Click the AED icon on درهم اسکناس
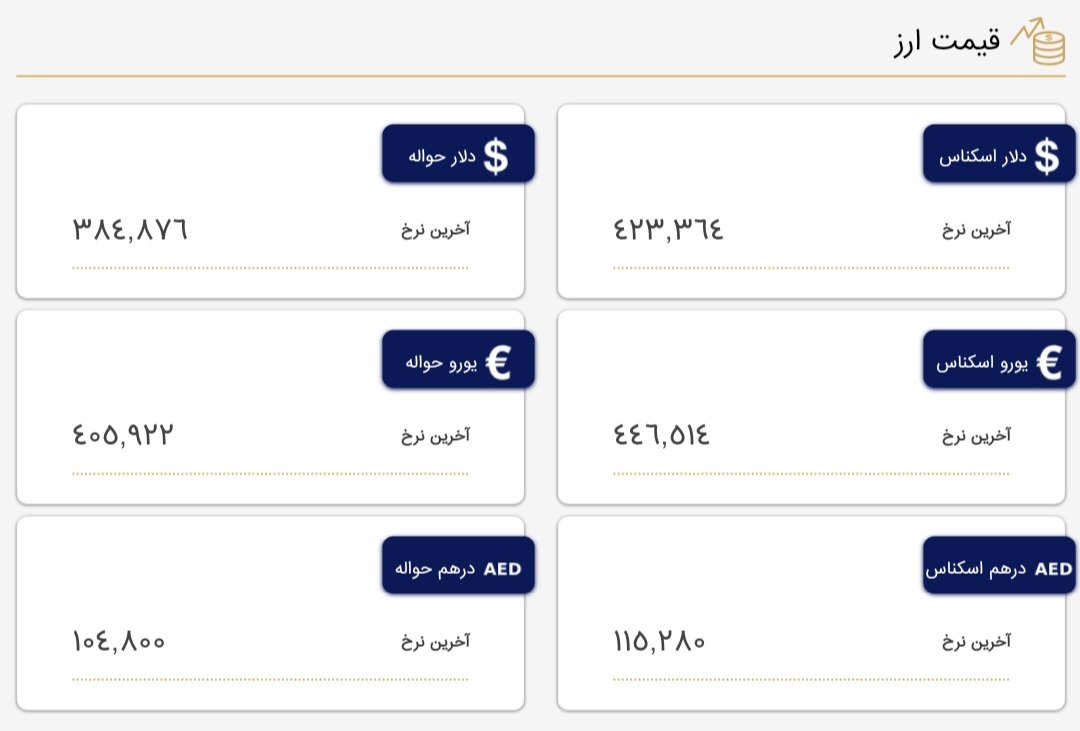The height and width of the screenshot is (731, 1080). click(x=1053, y=569)
